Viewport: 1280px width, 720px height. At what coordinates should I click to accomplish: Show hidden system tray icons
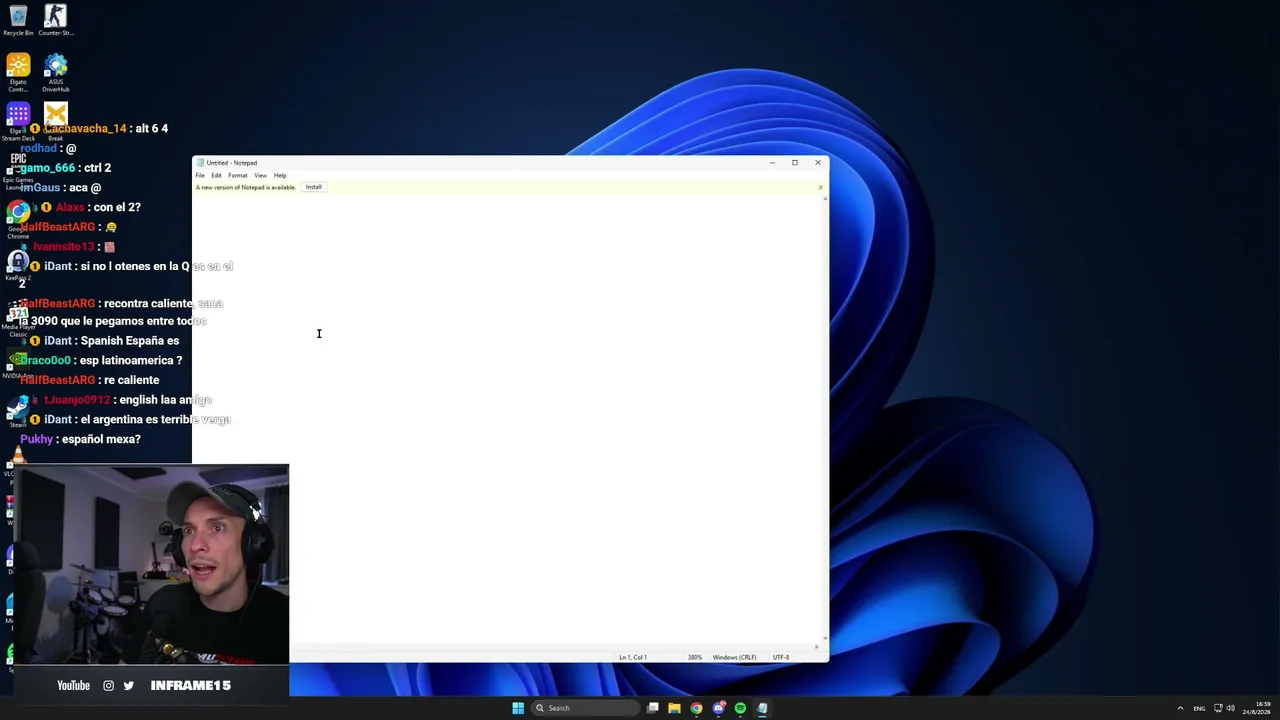tap(1180, 708)
